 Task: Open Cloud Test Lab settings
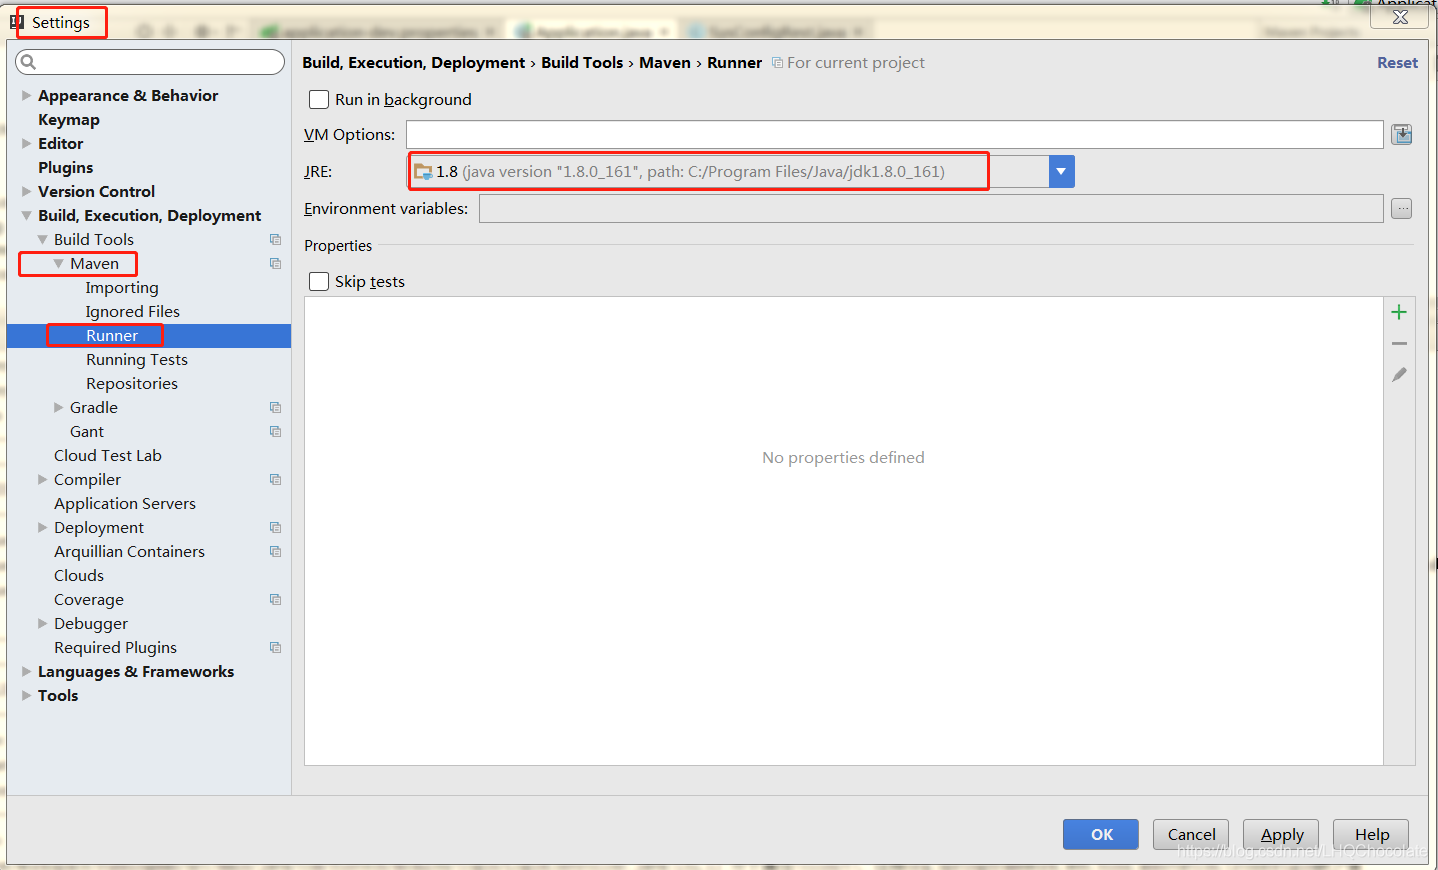pyautogui.click(x=108, y=456)
